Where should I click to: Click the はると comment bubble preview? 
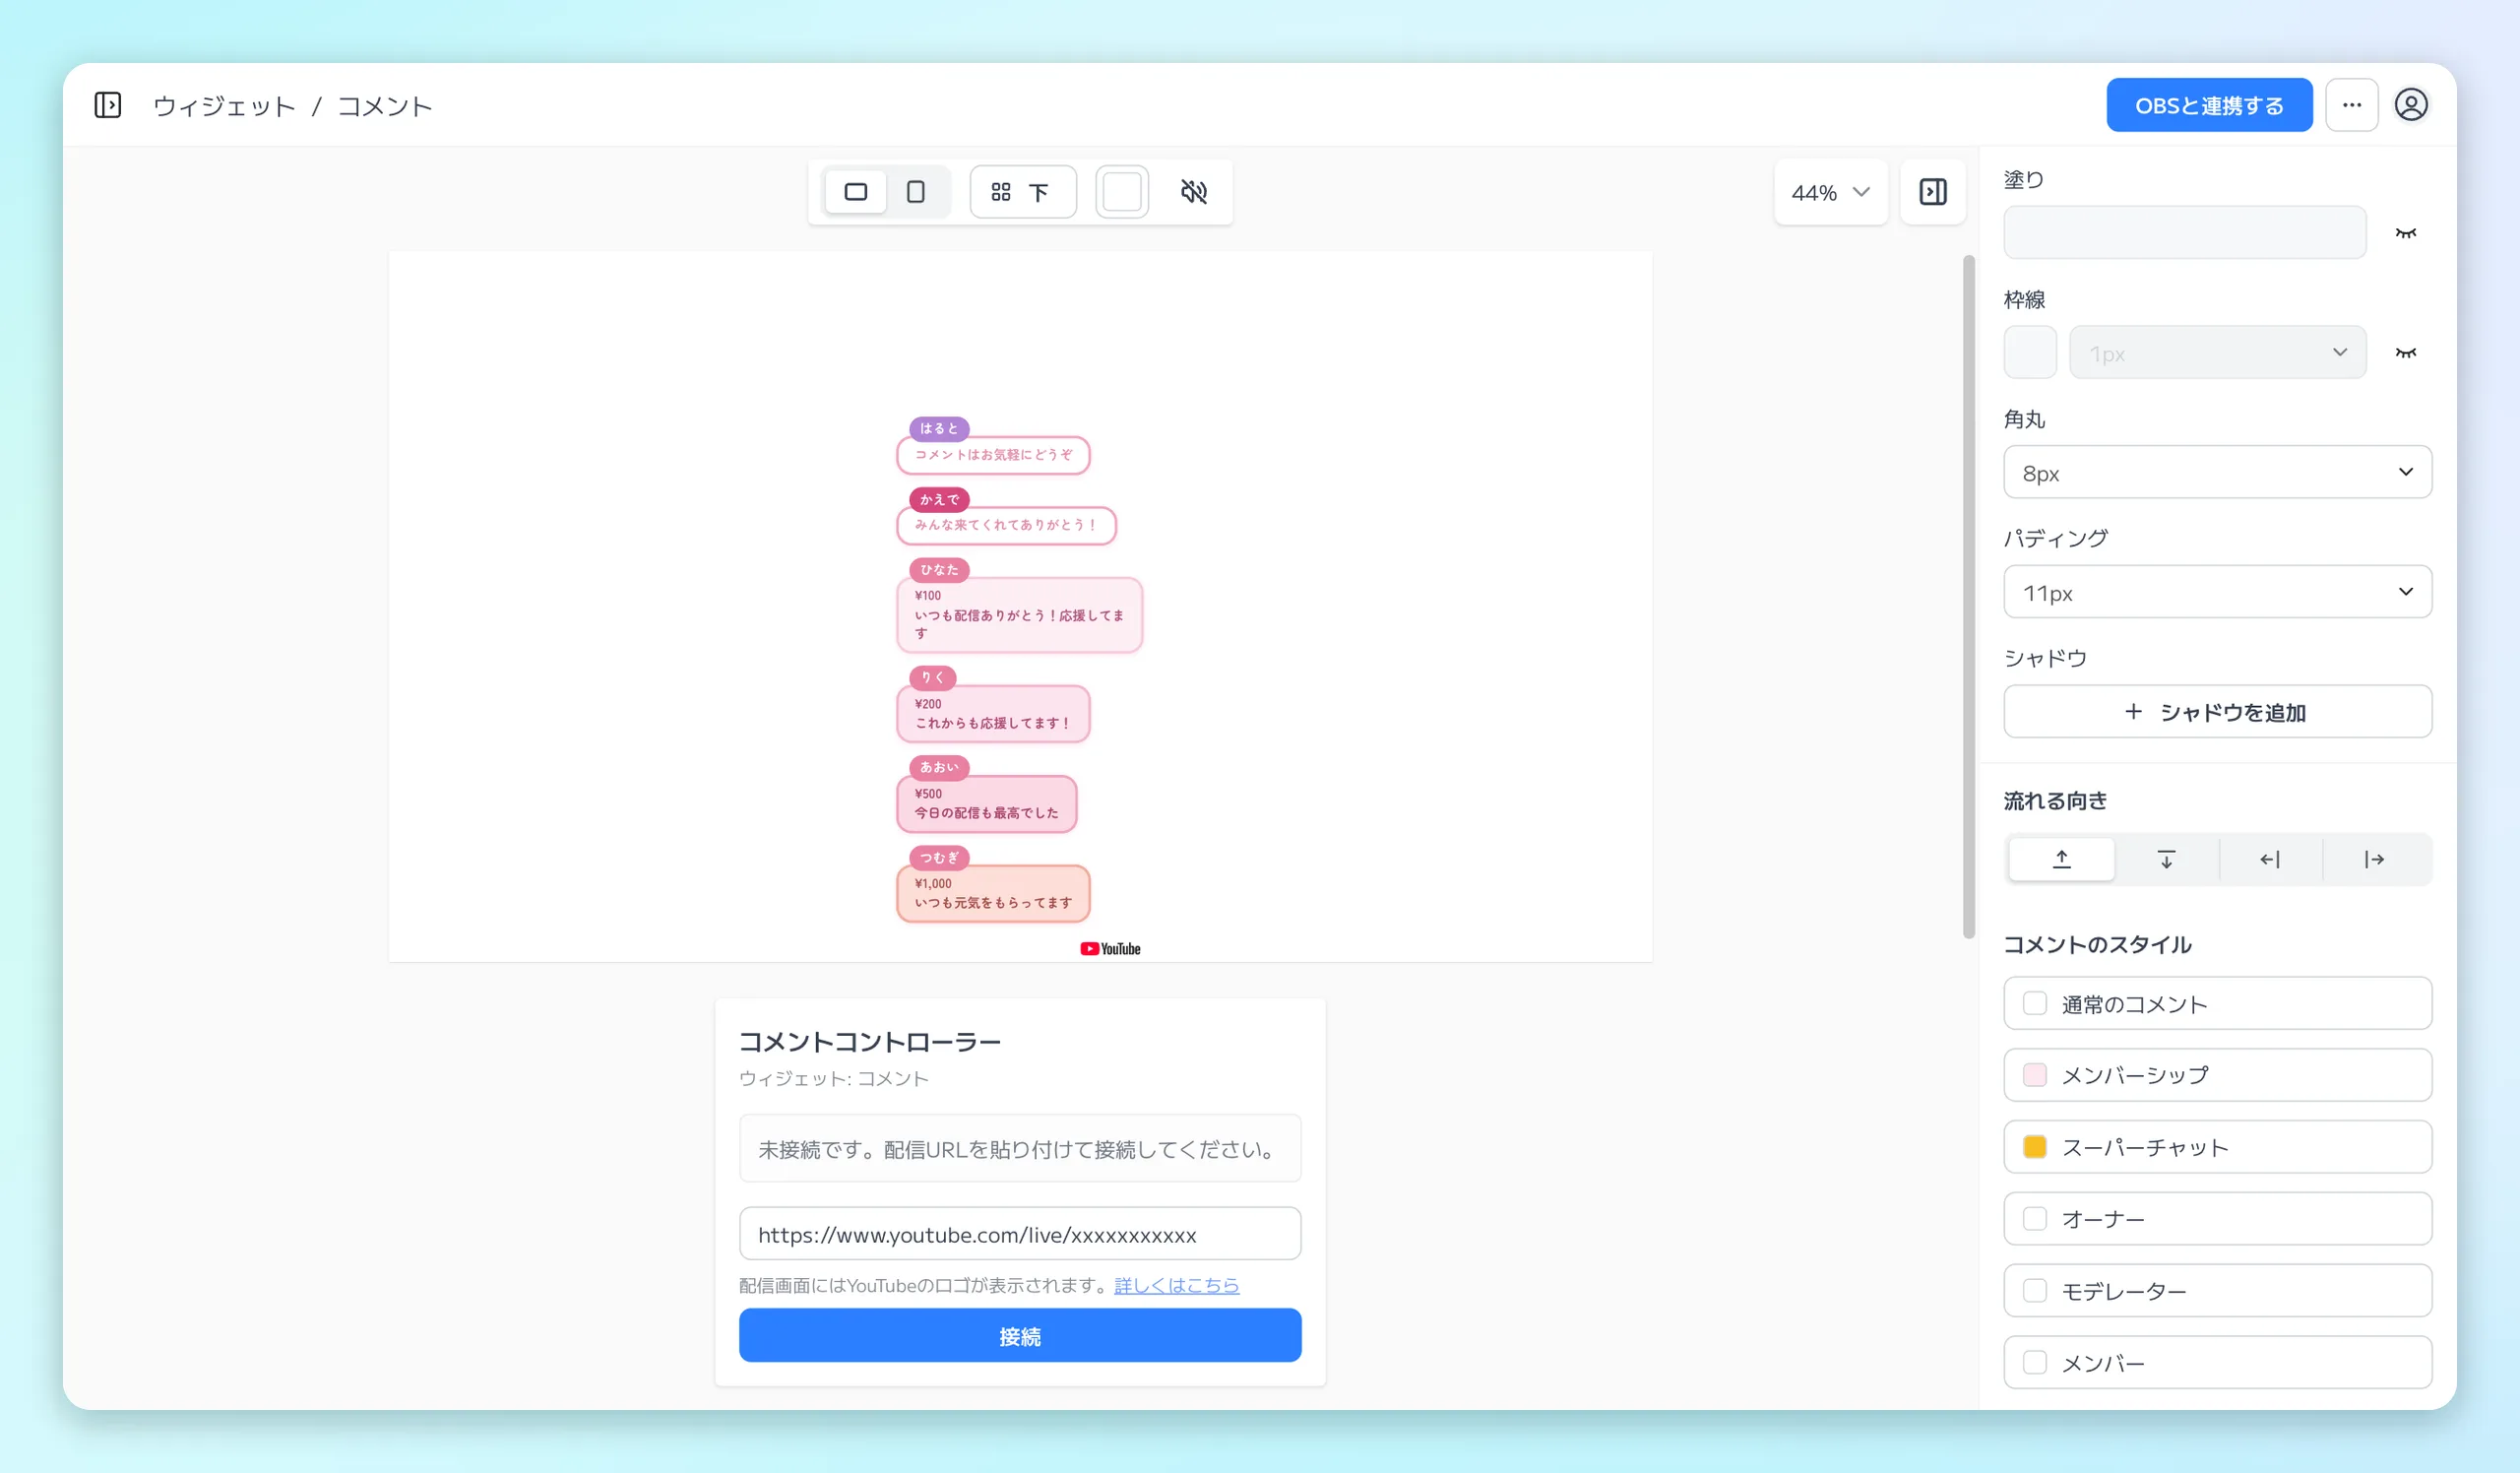pos(993,445)
